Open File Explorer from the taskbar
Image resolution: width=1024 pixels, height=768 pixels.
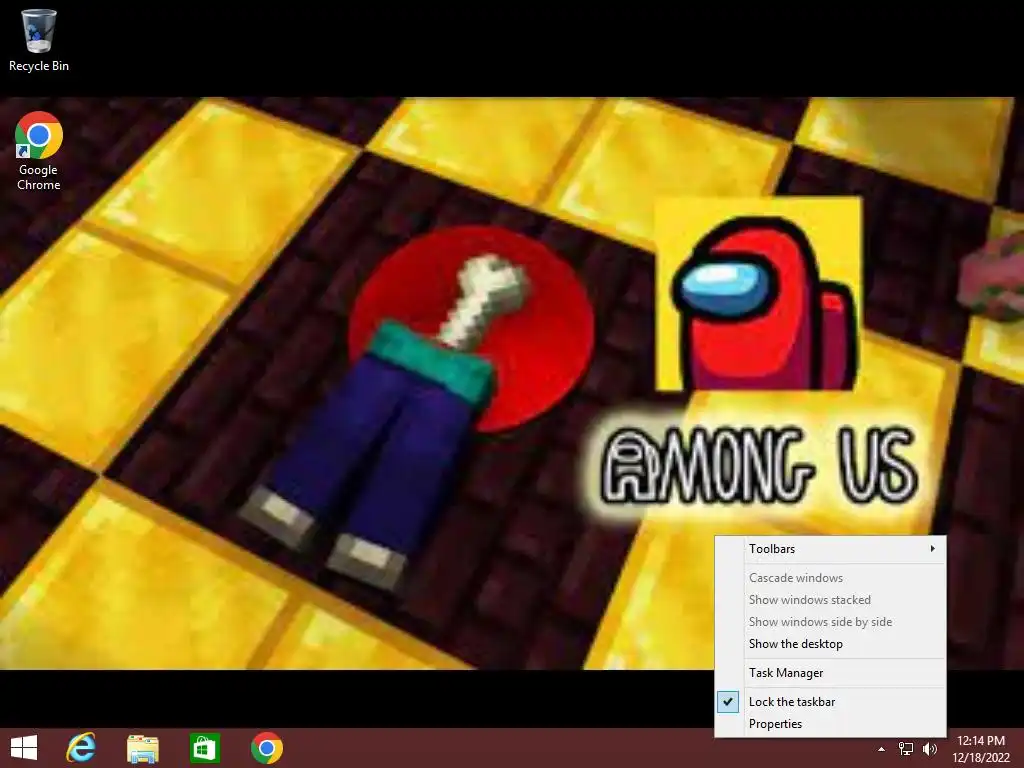pyautogui.click(x=142, y=748)
